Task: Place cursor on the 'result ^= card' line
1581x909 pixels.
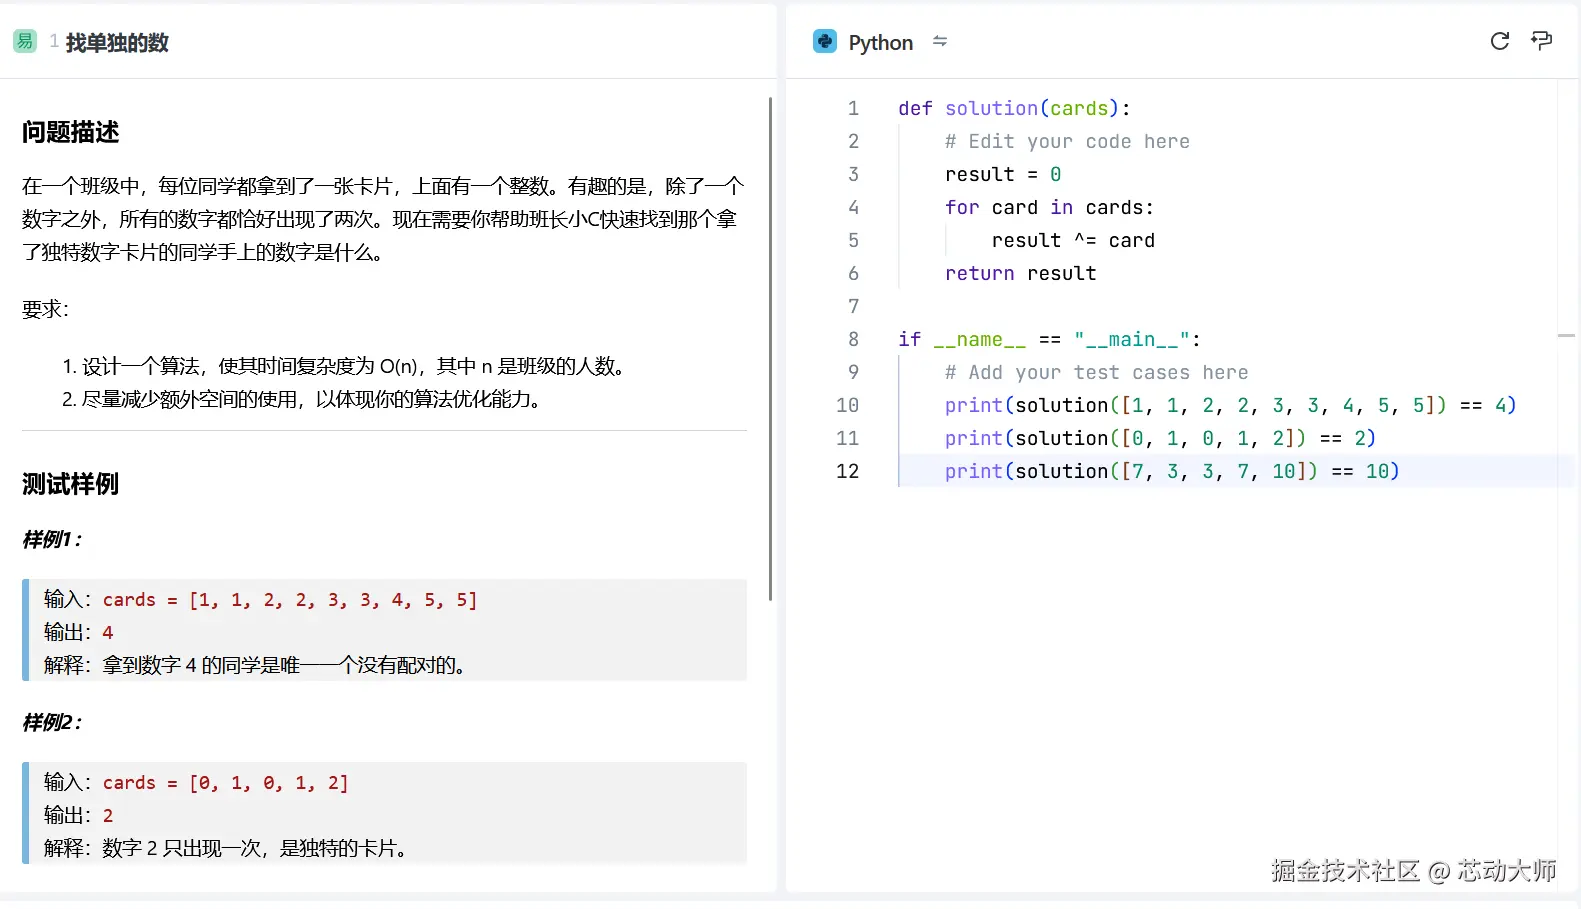Action: (1072, 241)
